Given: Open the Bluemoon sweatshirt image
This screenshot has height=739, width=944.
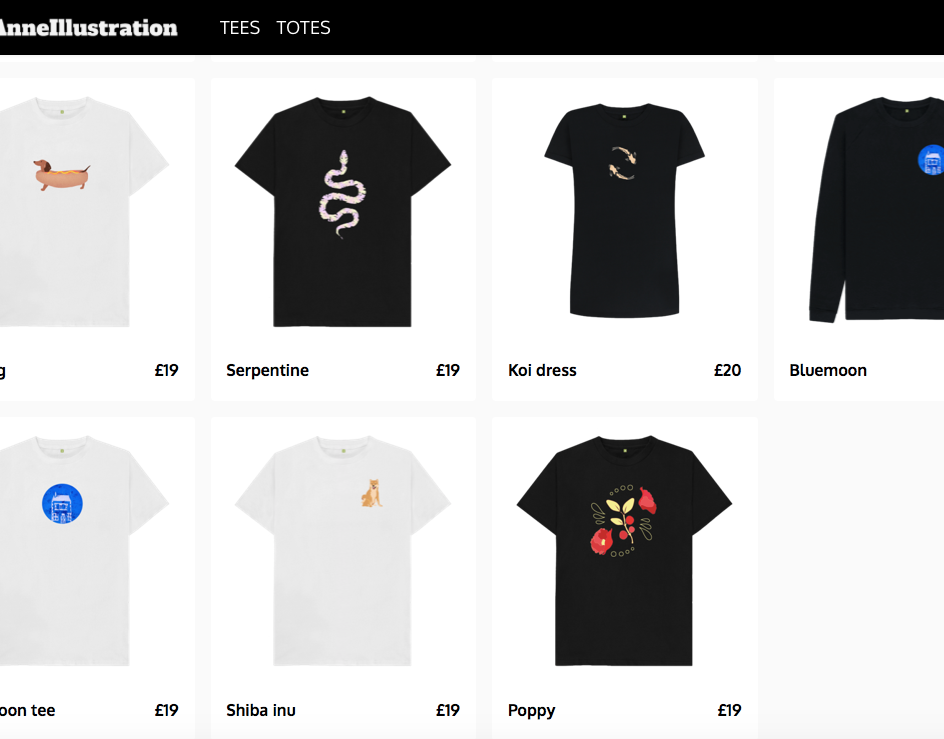Looking at the screenshot, I should tap(877, 210).
